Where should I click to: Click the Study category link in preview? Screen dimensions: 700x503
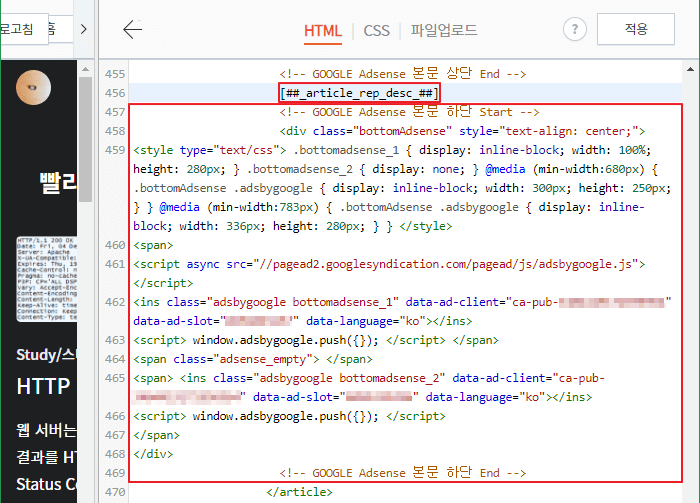[x=46, y=355]
